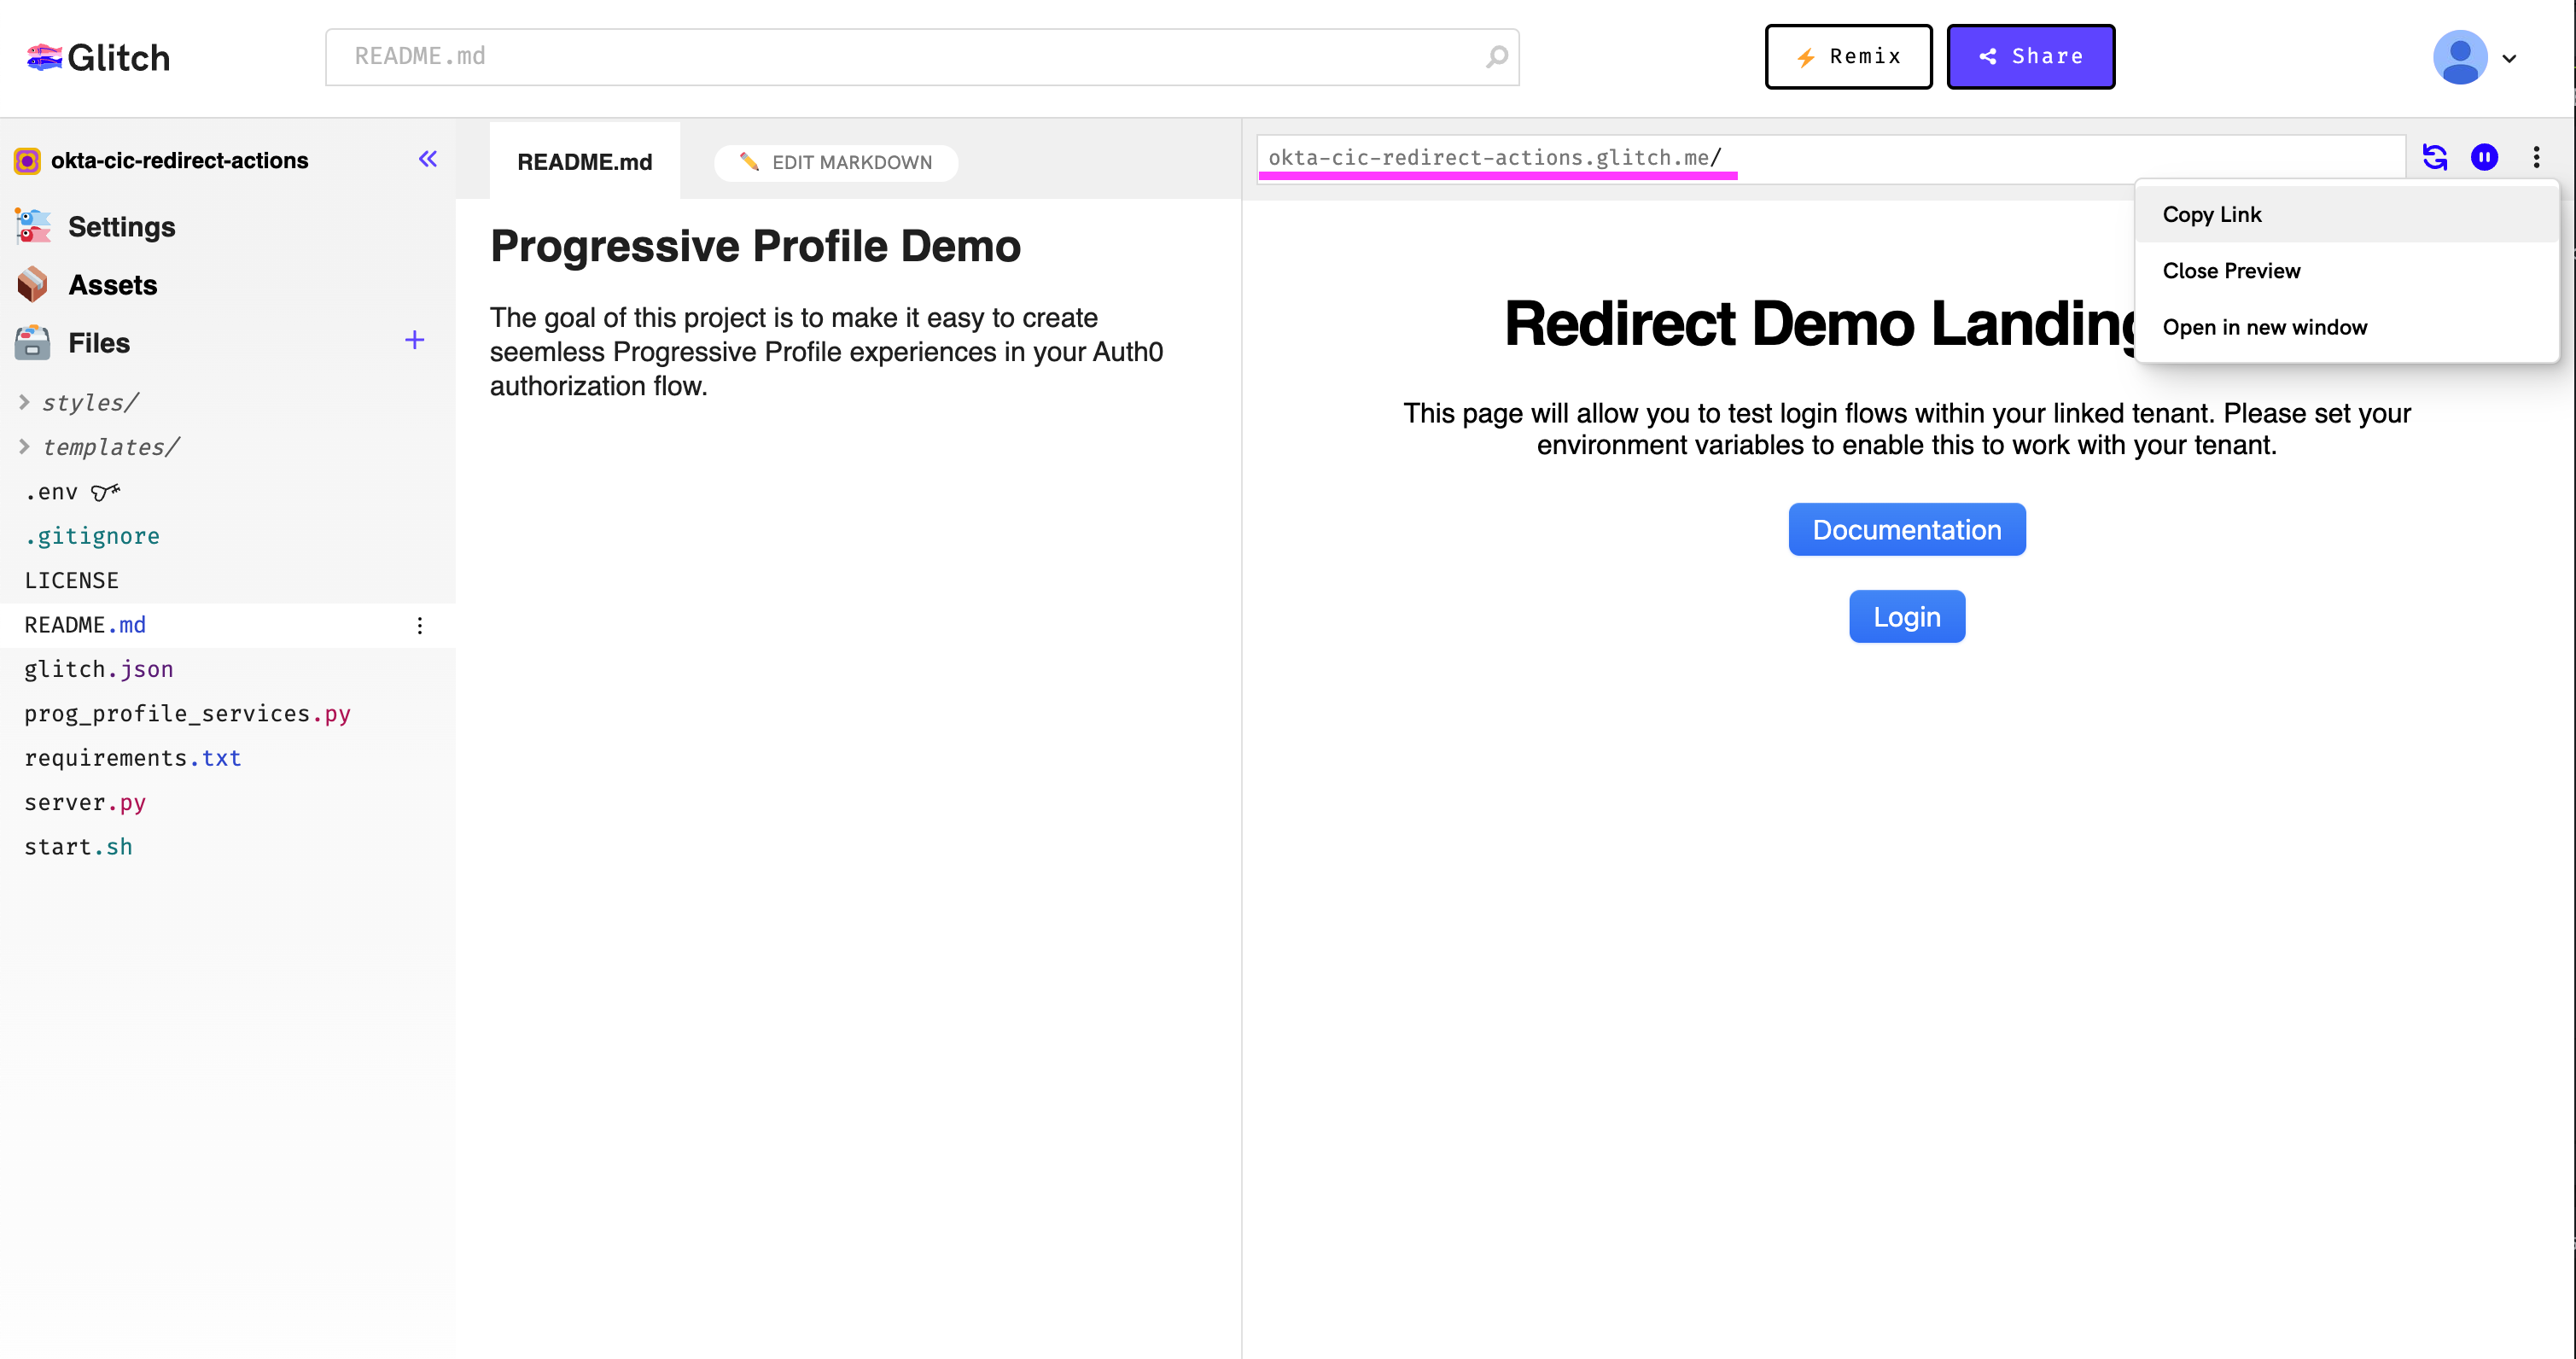Open the preview kebab menu icon

[2536, 157]
